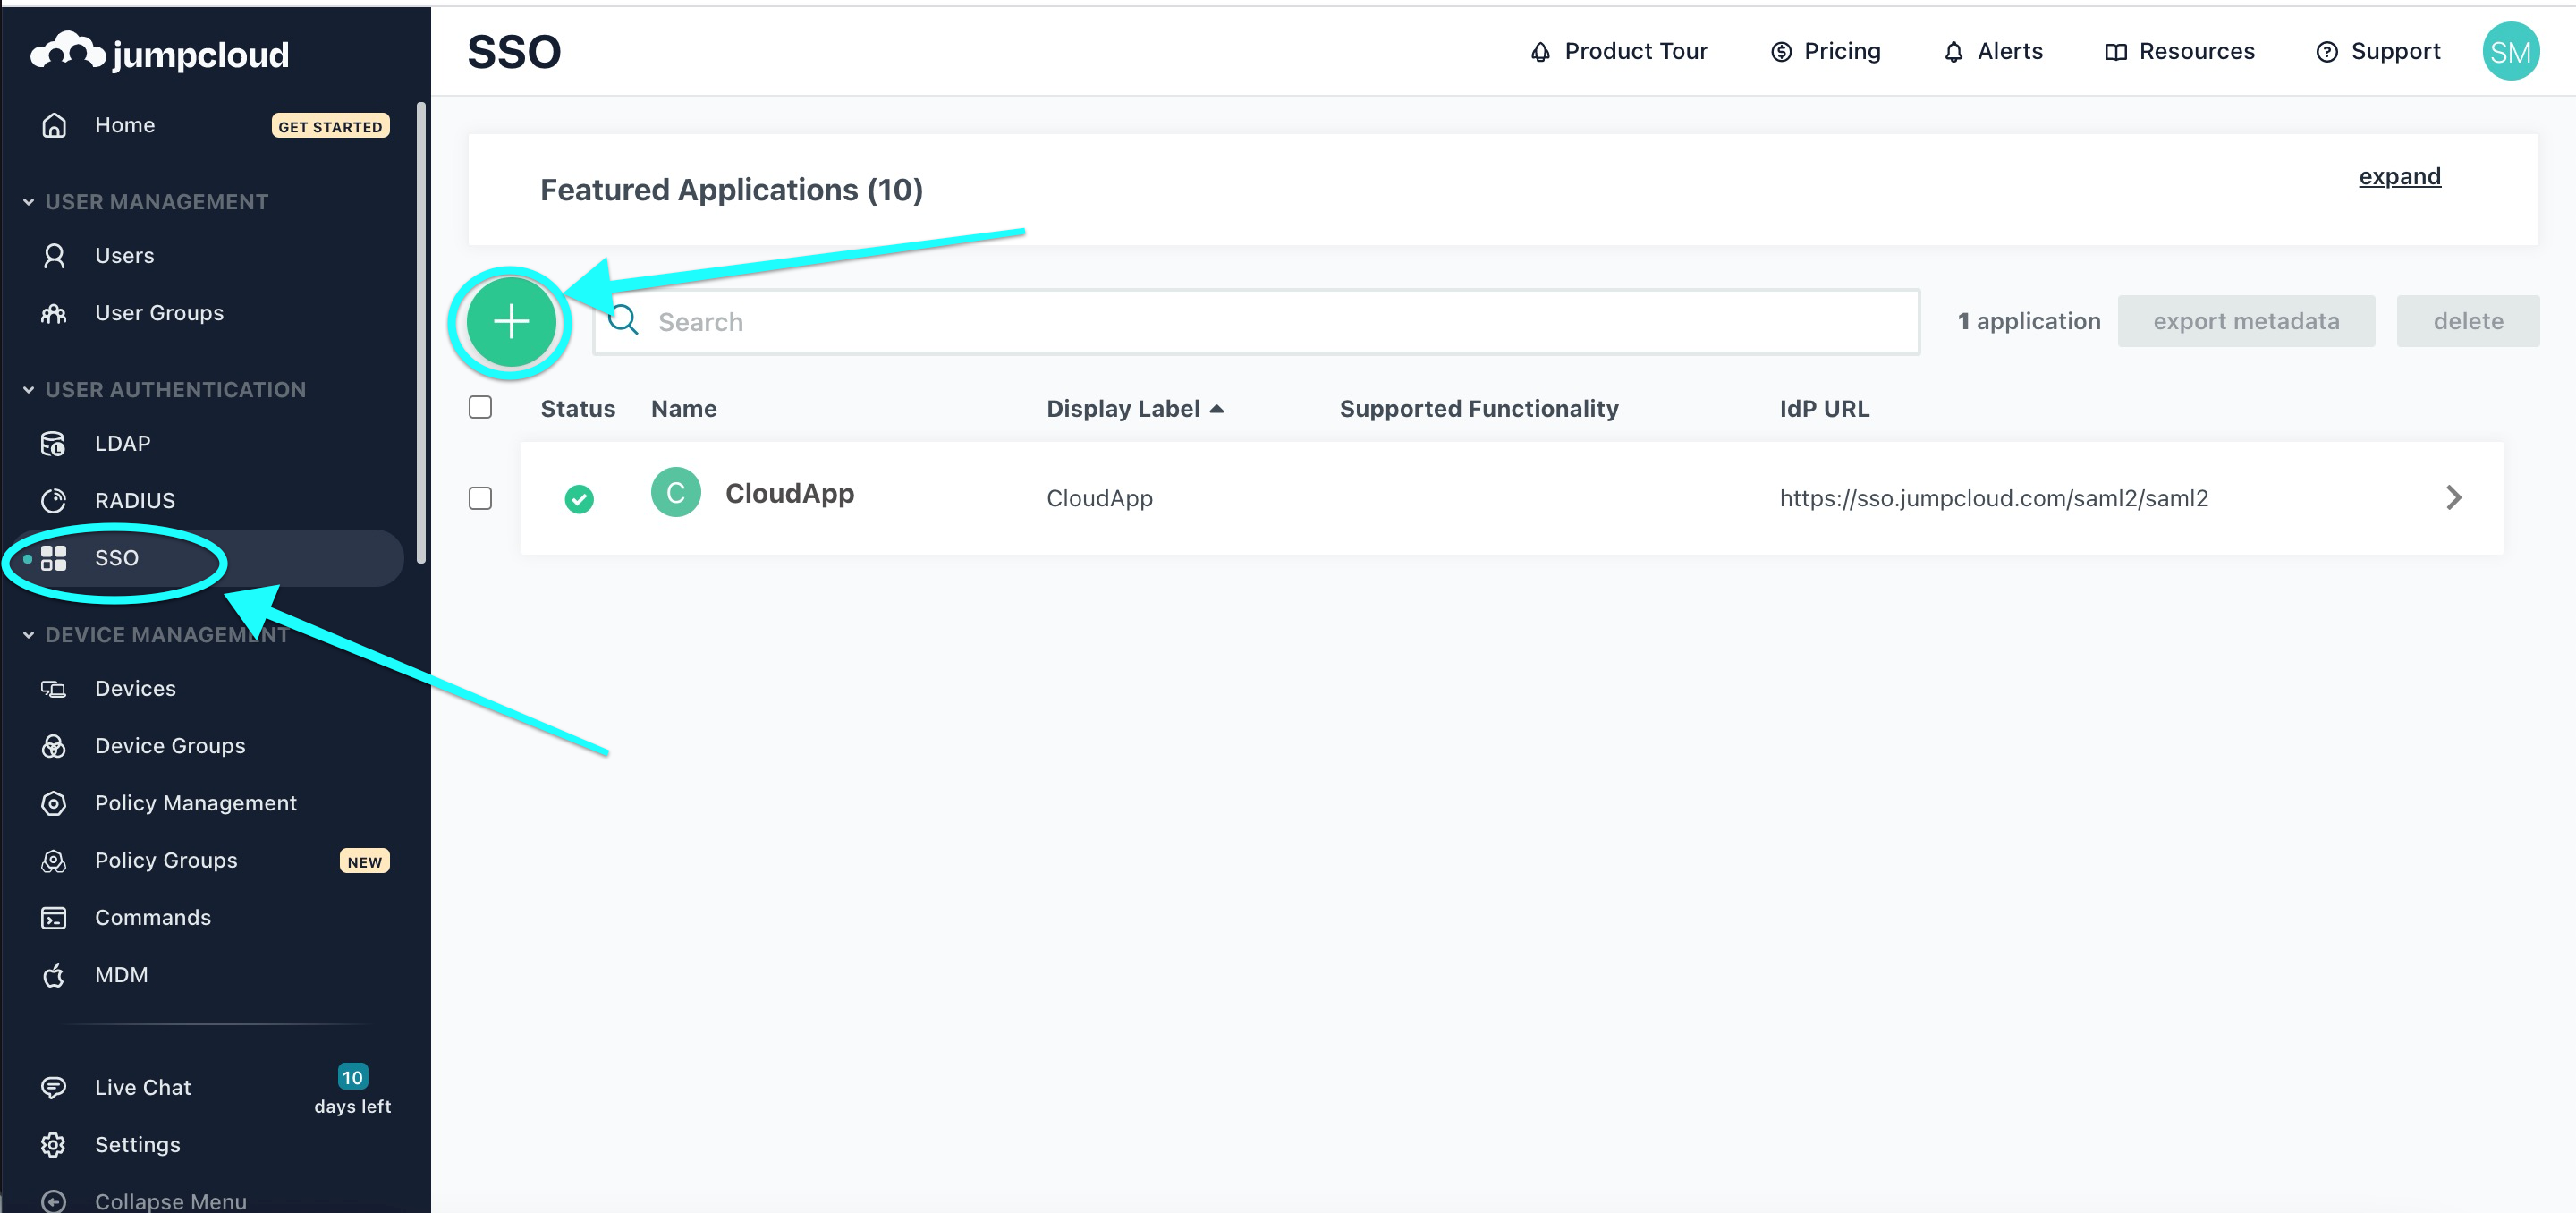Image resolution: width=2576 pixels, height=1213 pixels.
Task: Open Support in top navigation
Action: pos(2395,51)
